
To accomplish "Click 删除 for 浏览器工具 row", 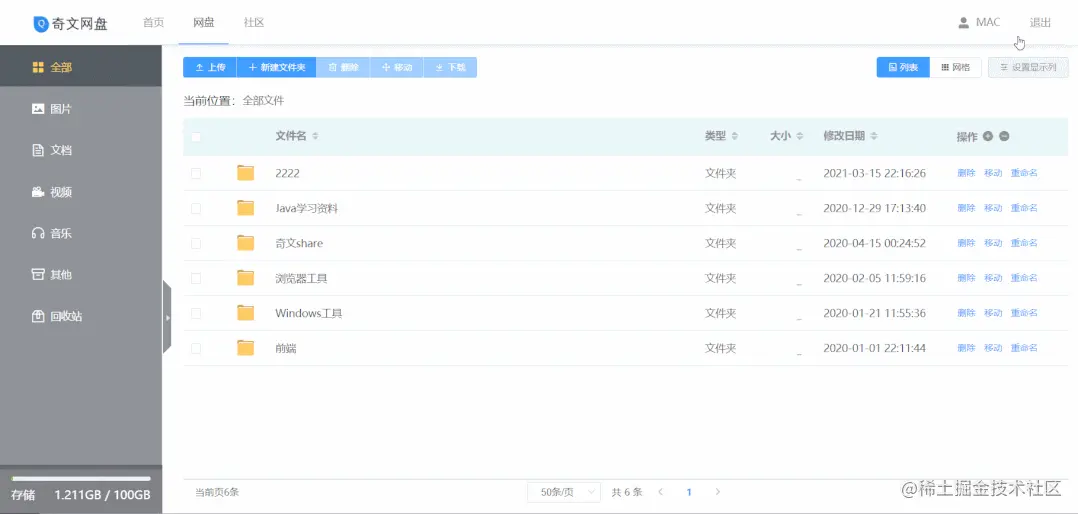I will coord(966,278).
